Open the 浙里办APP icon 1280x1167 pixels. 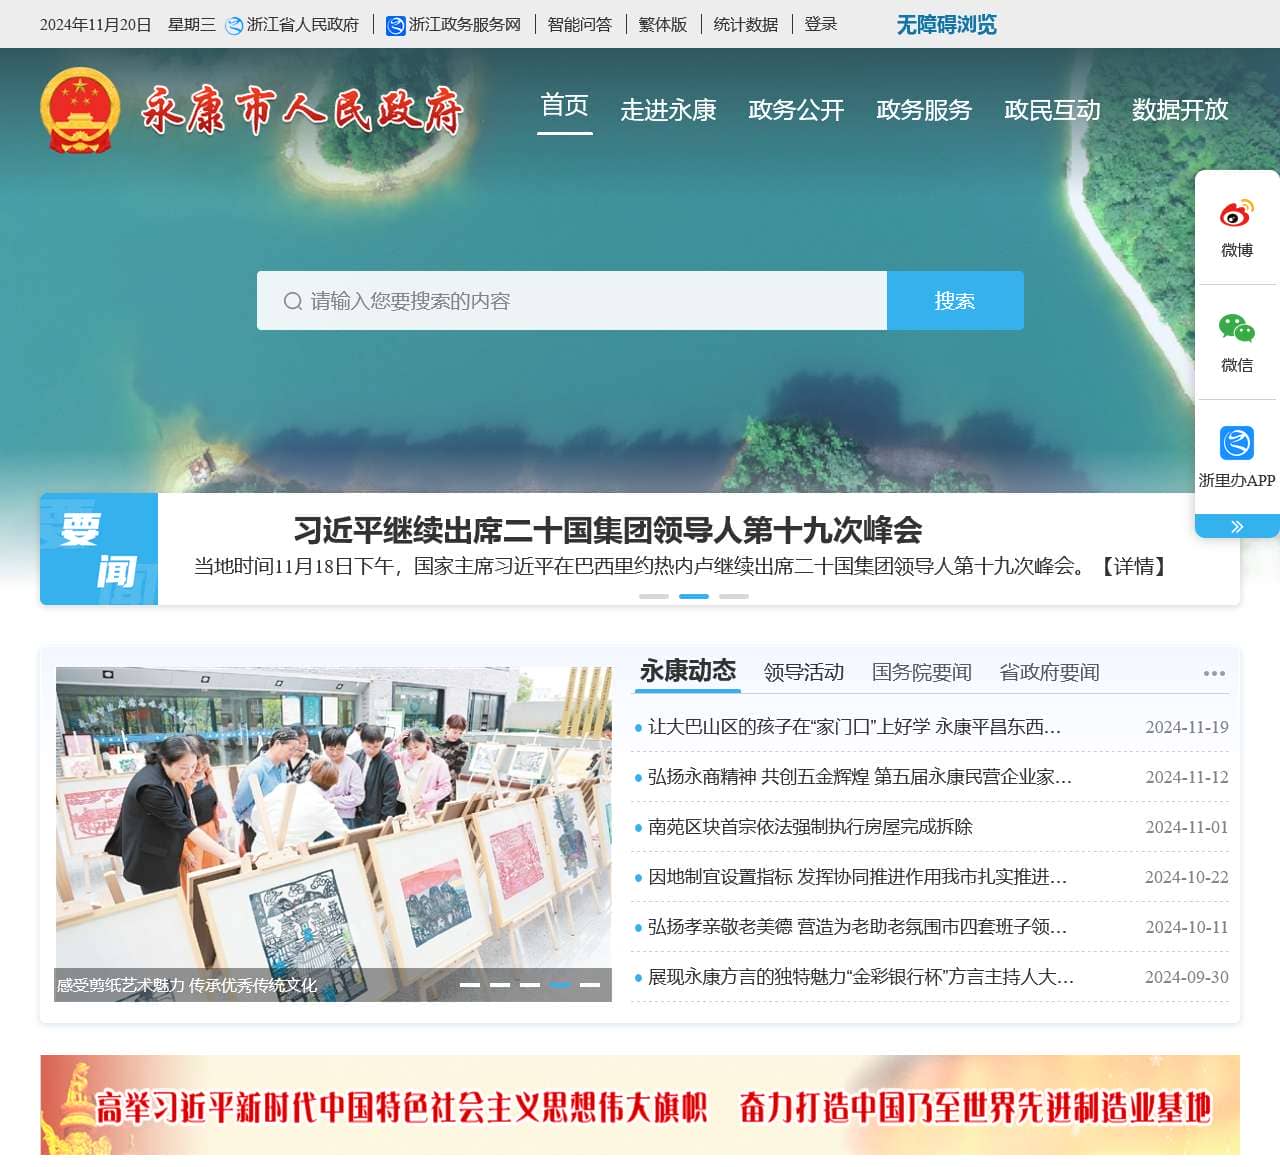(1237, 443)
